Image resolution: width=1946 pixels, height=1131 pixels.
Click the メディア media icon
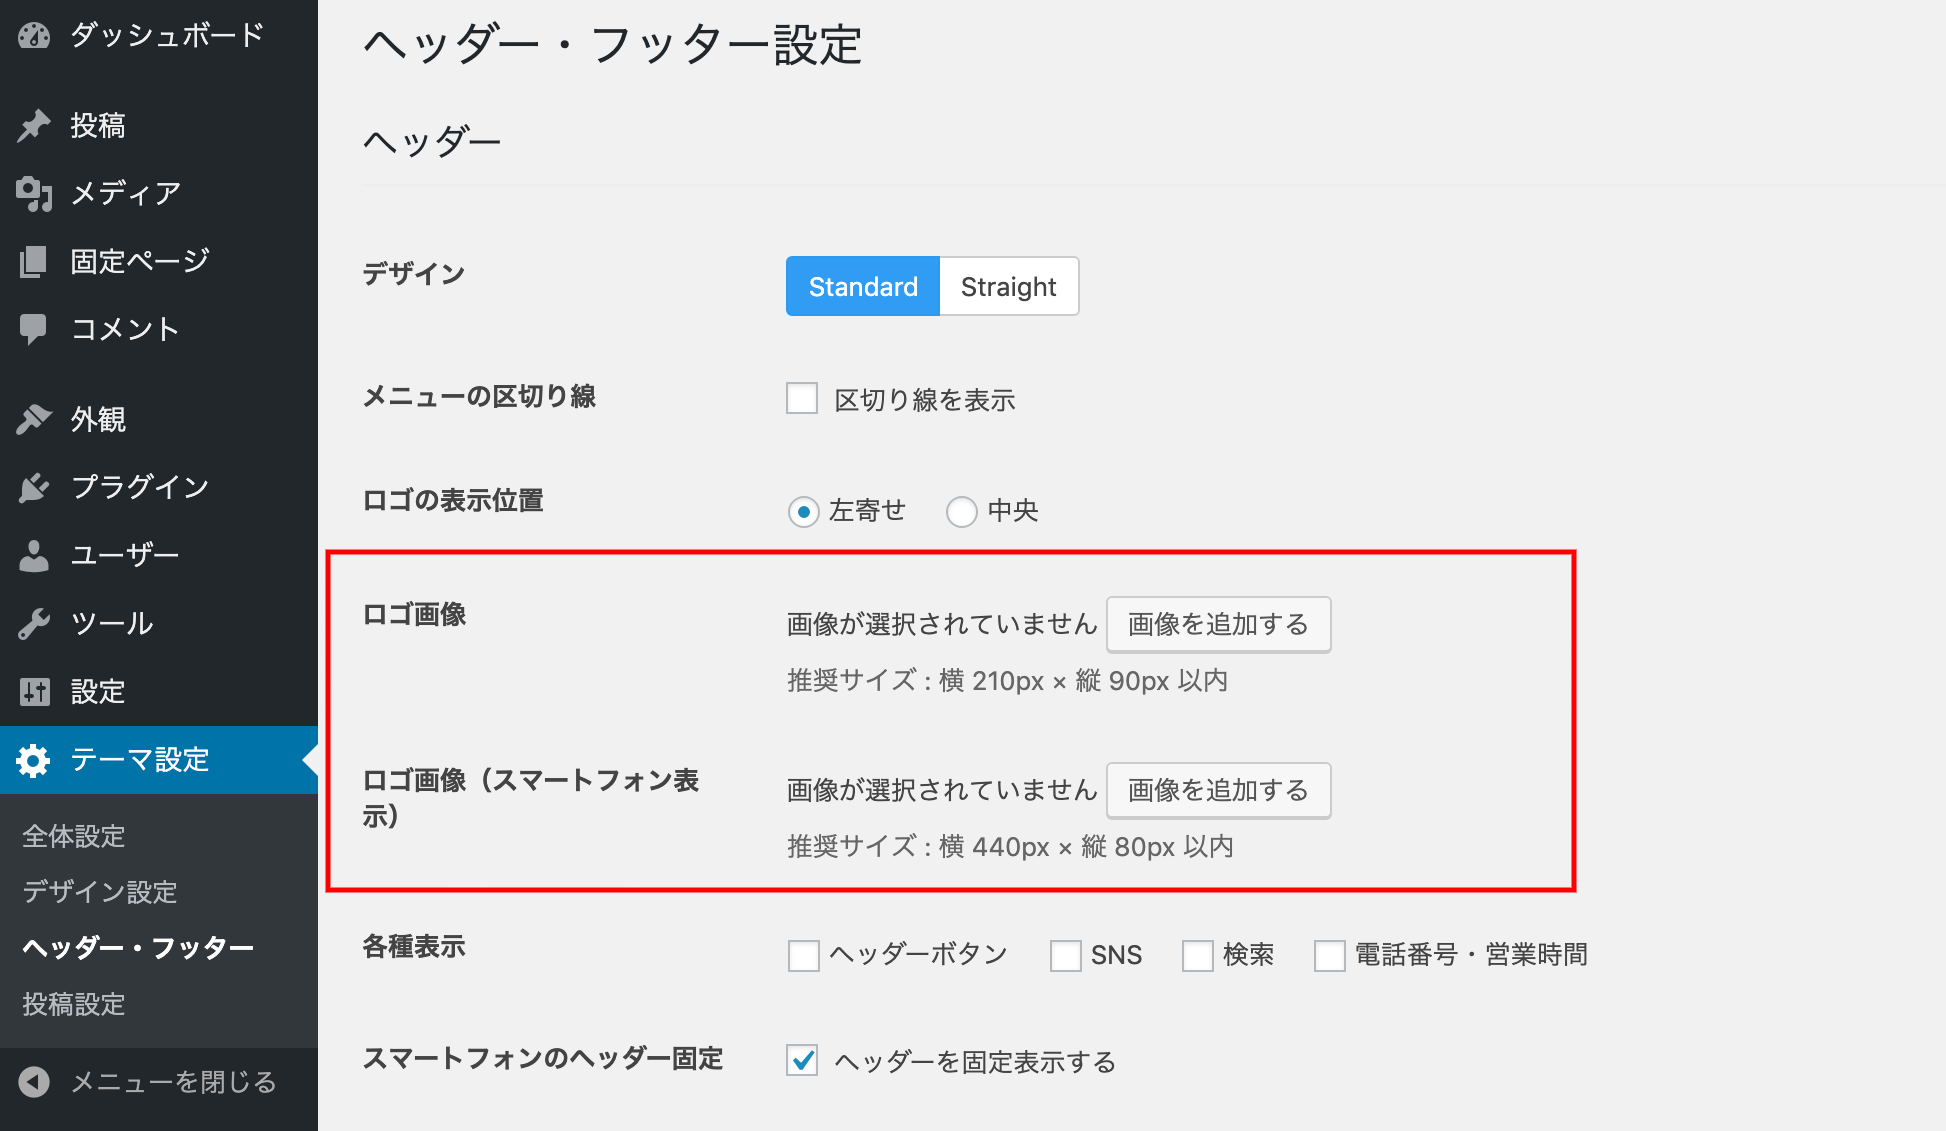(34, 193)
